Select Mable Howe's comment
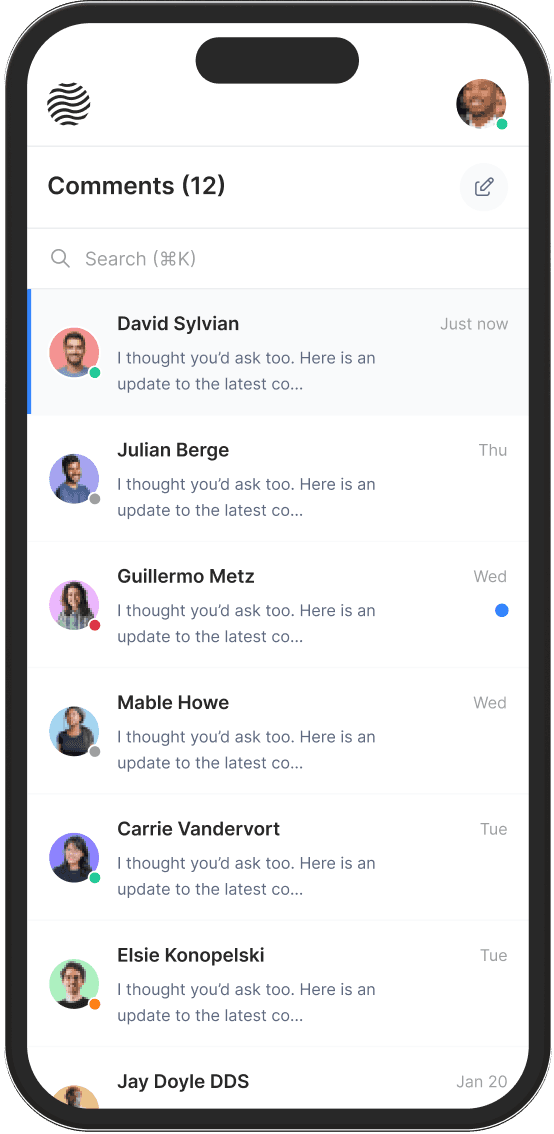This screenshot has height=1134, width=554. (x=278, y=731)
